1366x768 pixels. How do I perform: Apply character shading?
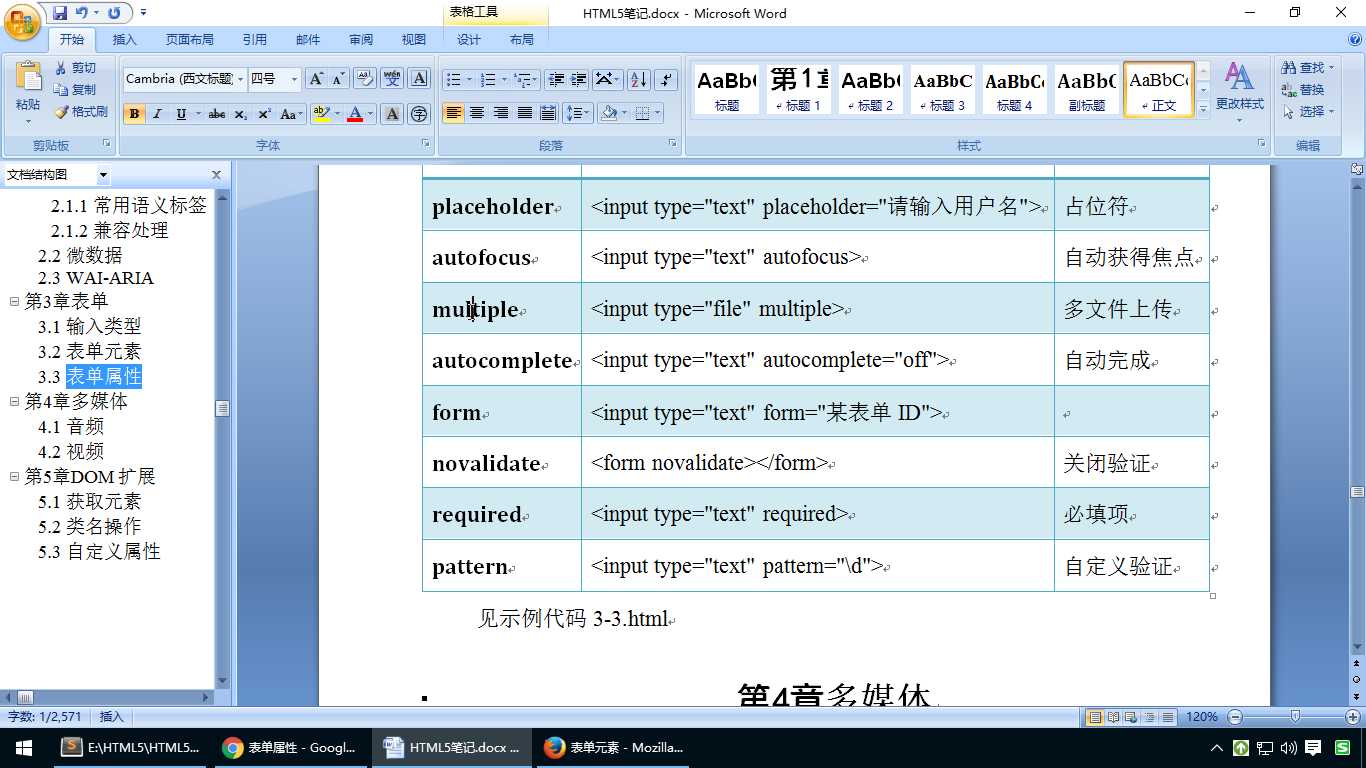point(393,114)
